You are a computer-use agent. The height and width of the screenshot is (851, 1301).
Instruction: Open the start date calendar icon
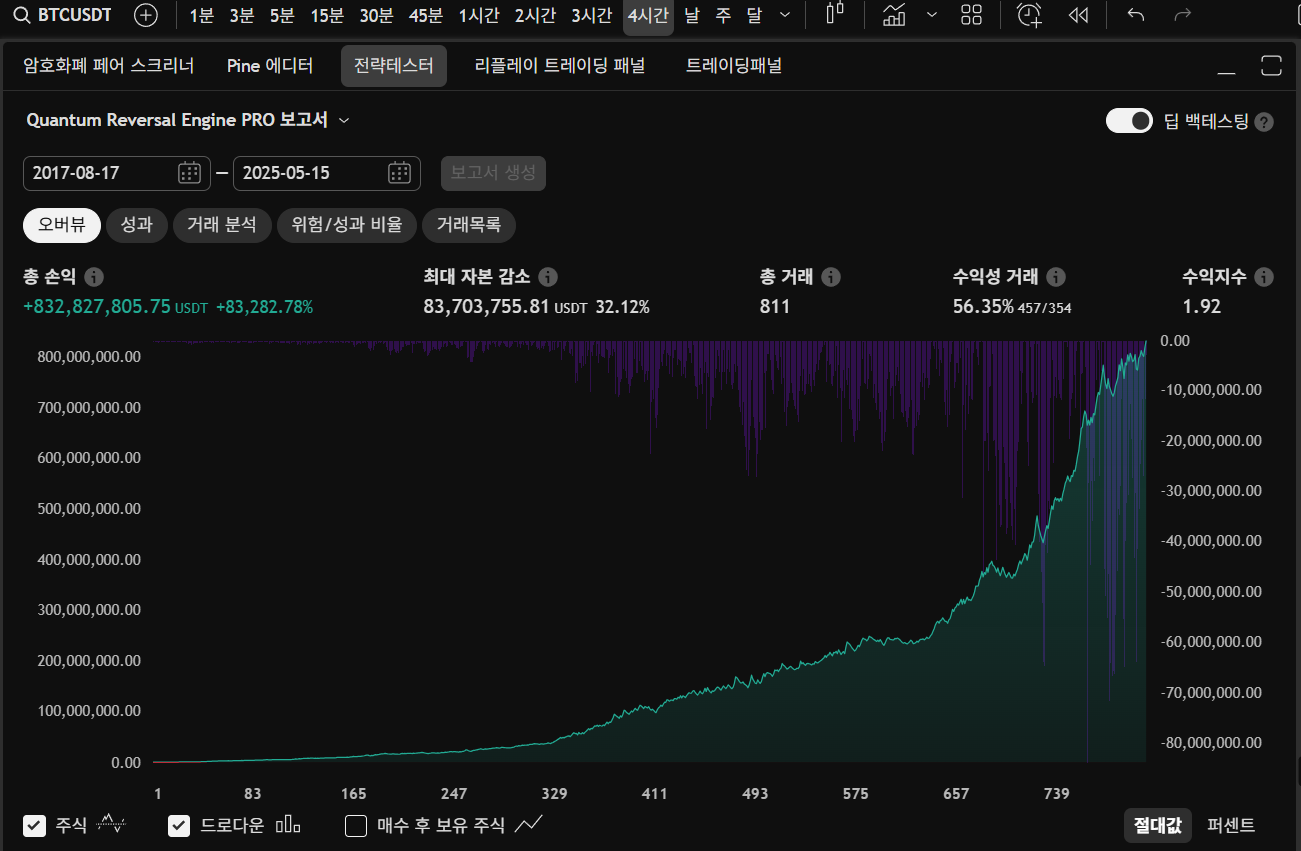point(189,173)
